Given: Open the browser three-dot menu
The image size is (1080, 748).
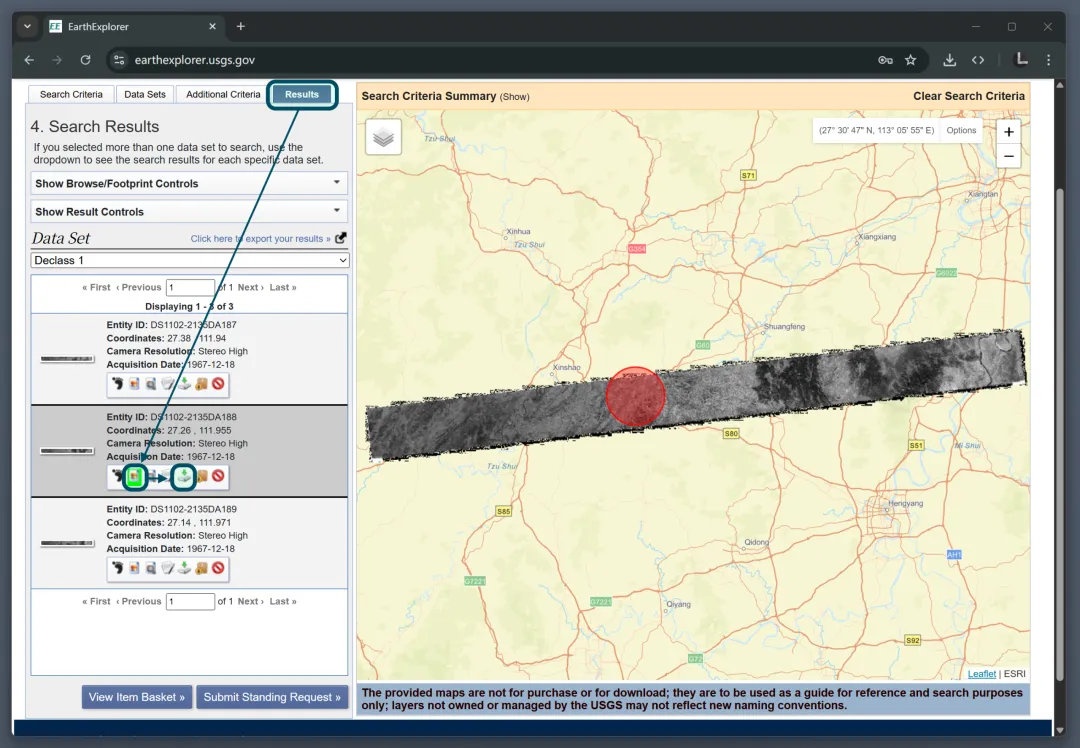Looking at the screenshot, I should (x=1048, y=60).
